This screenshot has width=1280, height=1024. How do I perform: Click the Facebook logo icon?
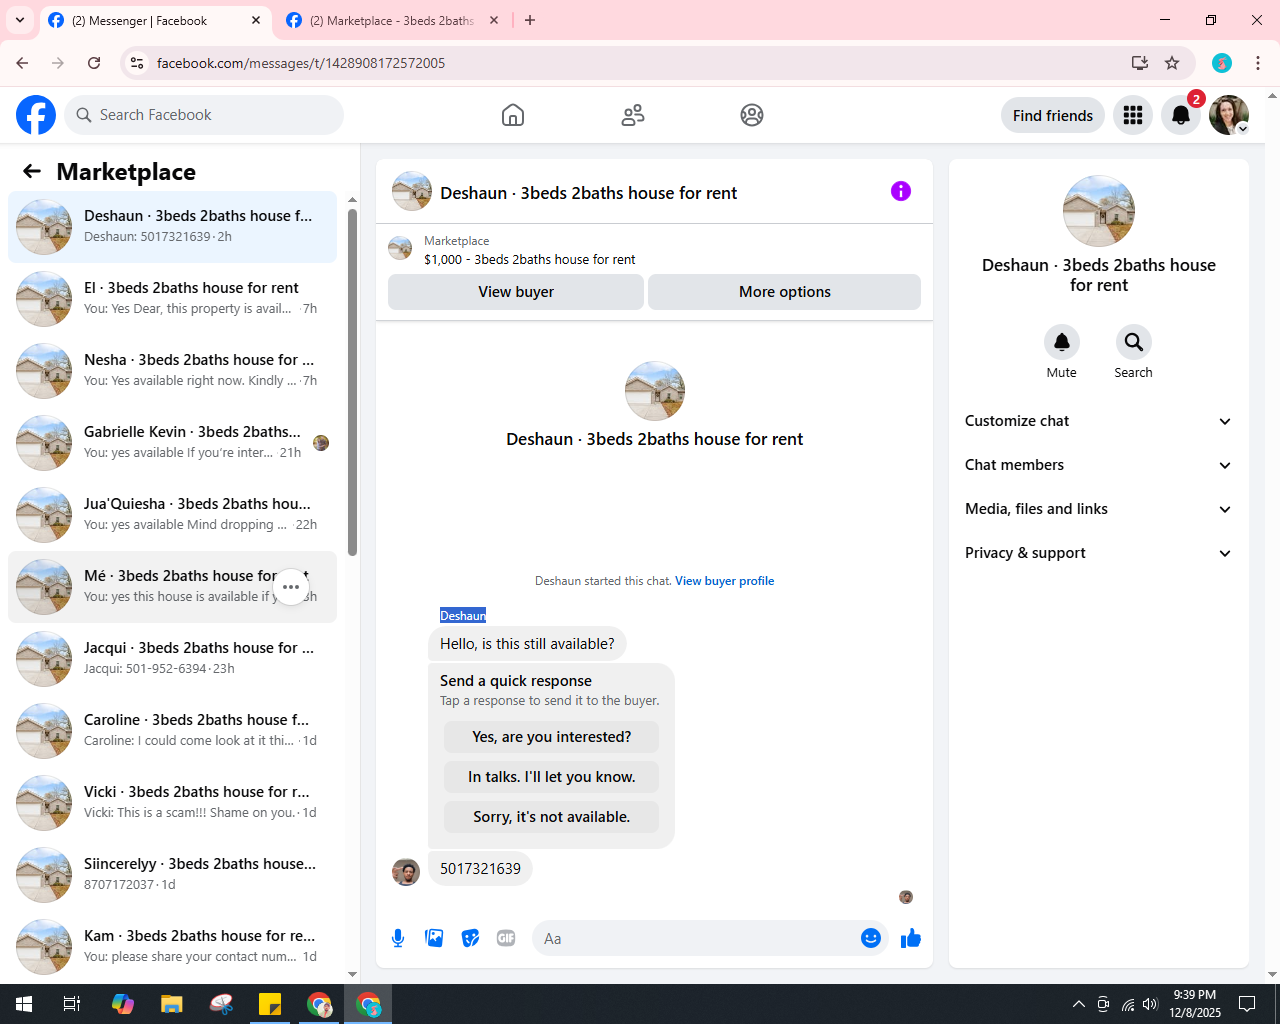pyautogui.click(x=36, y=115)
